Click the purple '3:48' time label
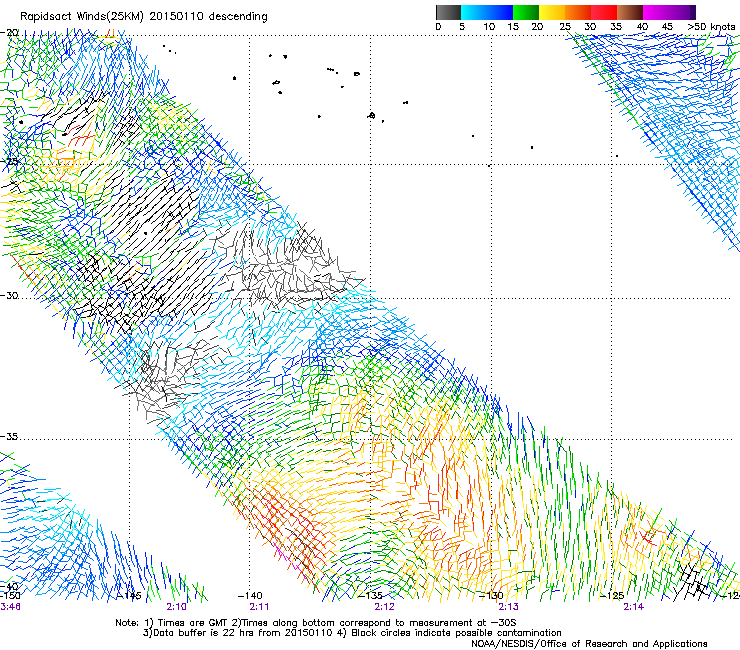This screenshot has width=740, height=650. pos(10,607)
